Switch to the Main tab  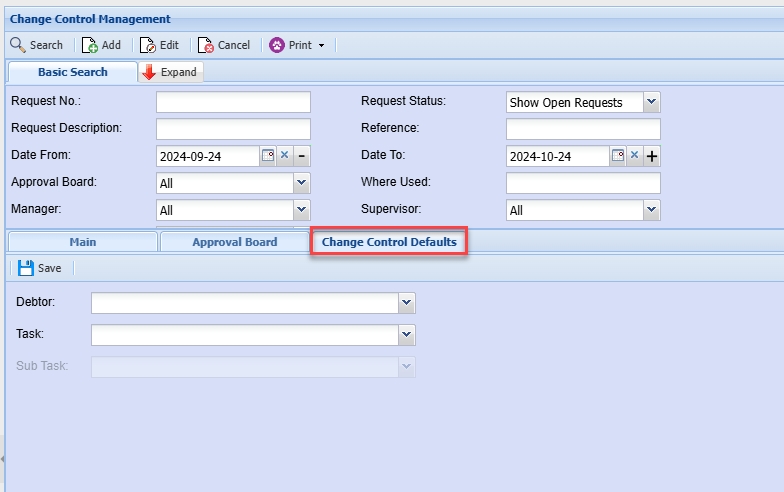[x=82, y=242]
